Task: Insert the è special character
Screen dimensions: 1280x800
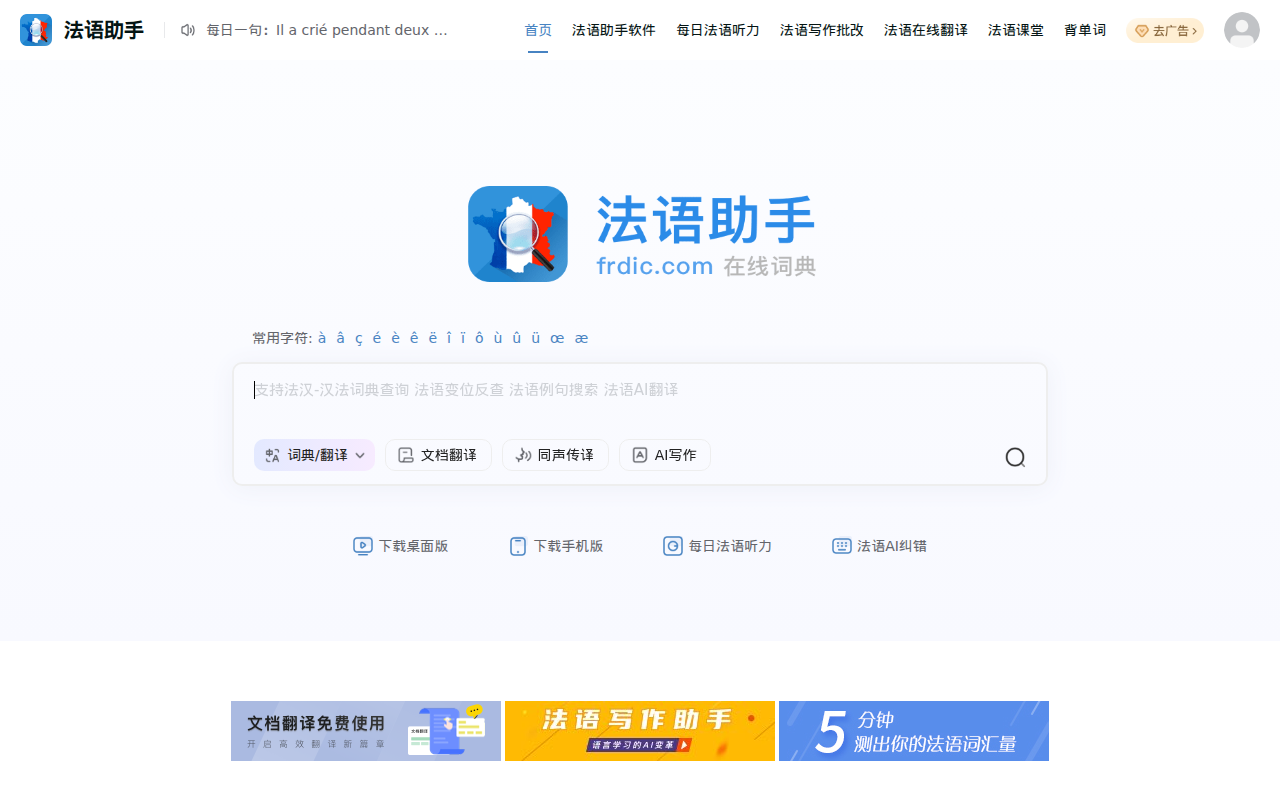Action: (396, 338)
